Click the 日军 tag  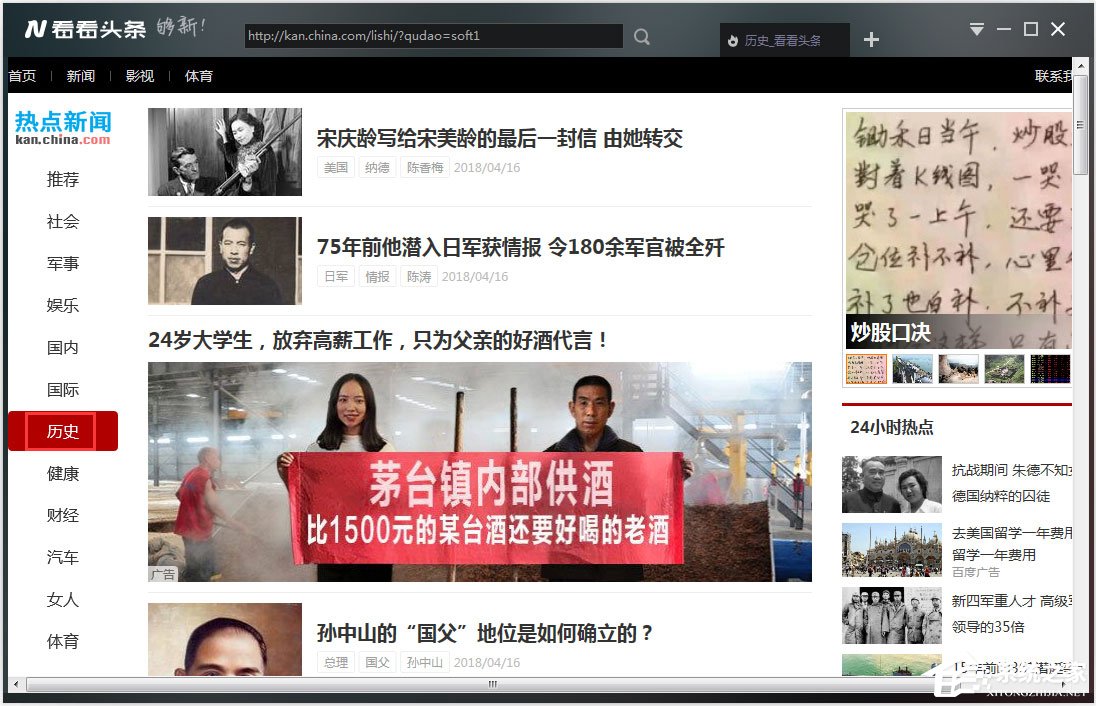click(335, 277)
